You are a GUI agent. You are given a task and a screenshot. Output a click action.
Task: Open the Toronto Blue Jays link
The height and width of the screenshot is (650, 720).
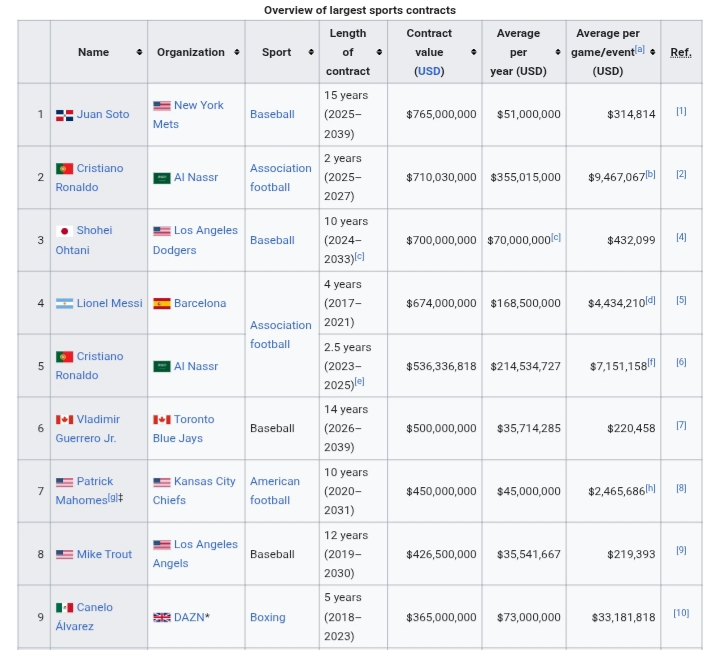[x=184, y=429]
